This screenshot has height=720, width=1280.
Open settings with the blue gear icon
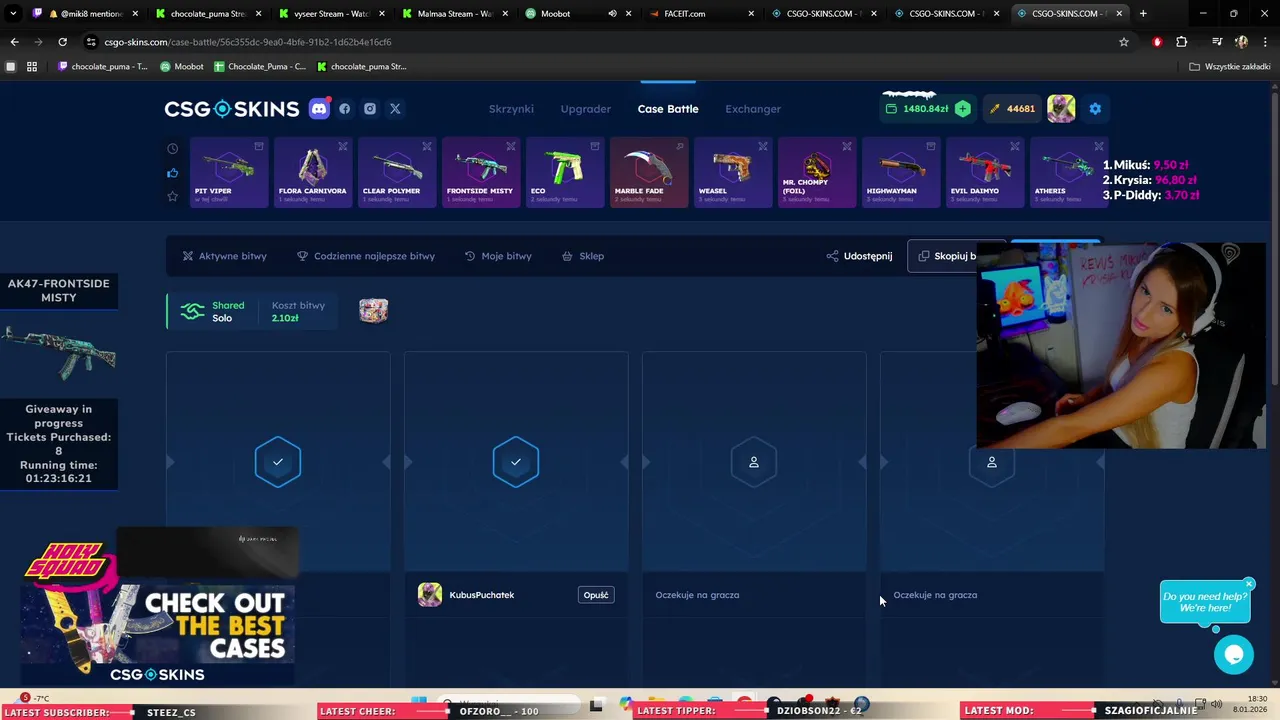point(1095,109)
